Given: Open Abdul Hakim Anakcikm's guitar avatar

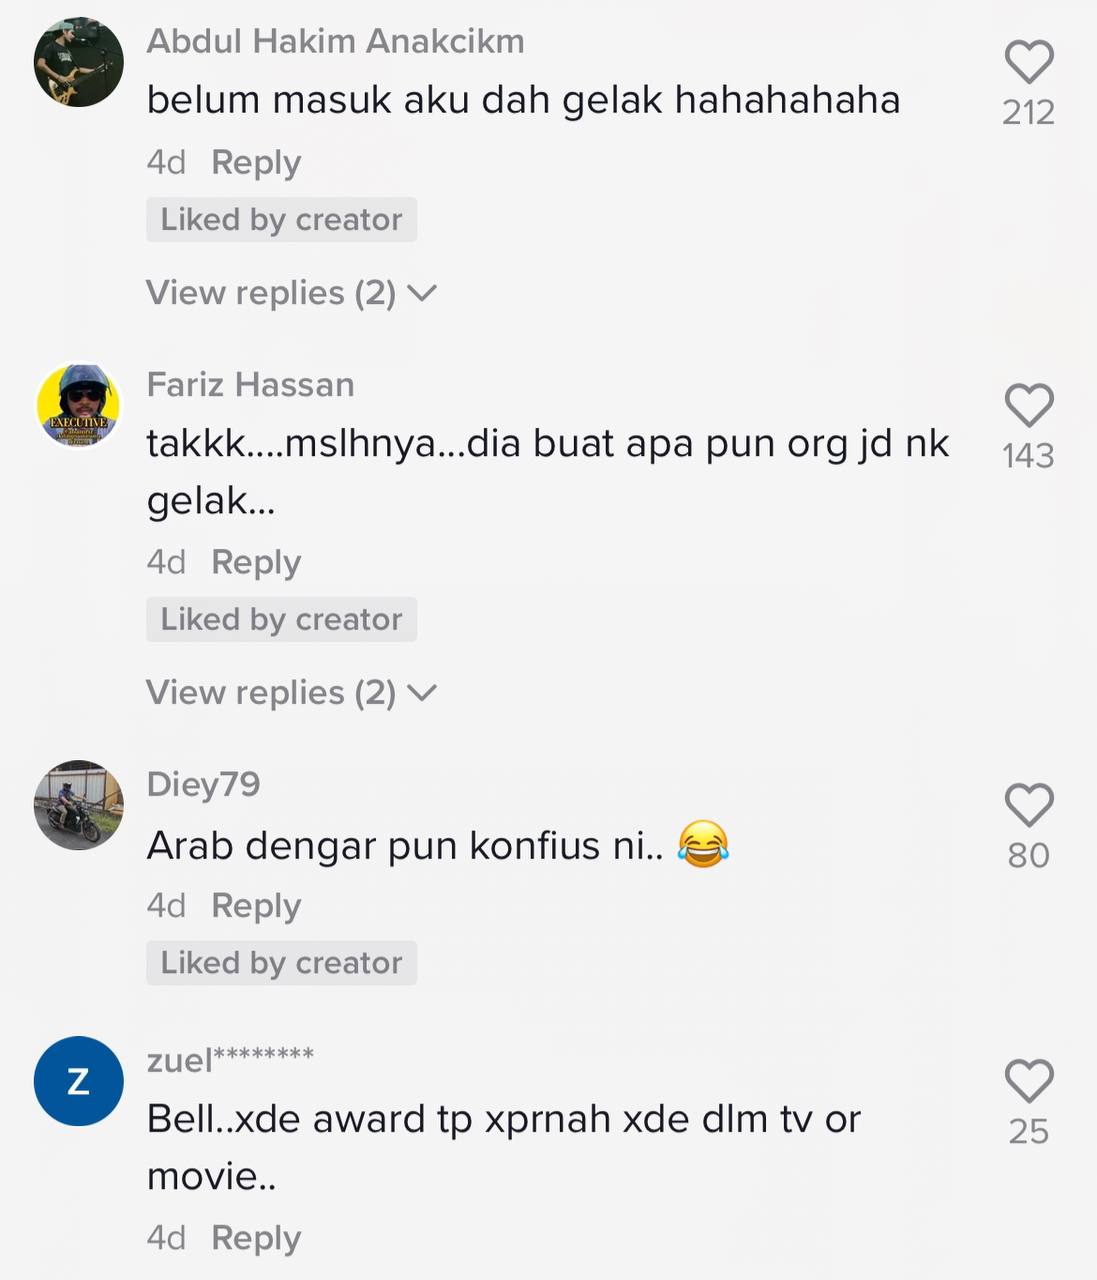Looking at the screenshot, I should 79,61.
